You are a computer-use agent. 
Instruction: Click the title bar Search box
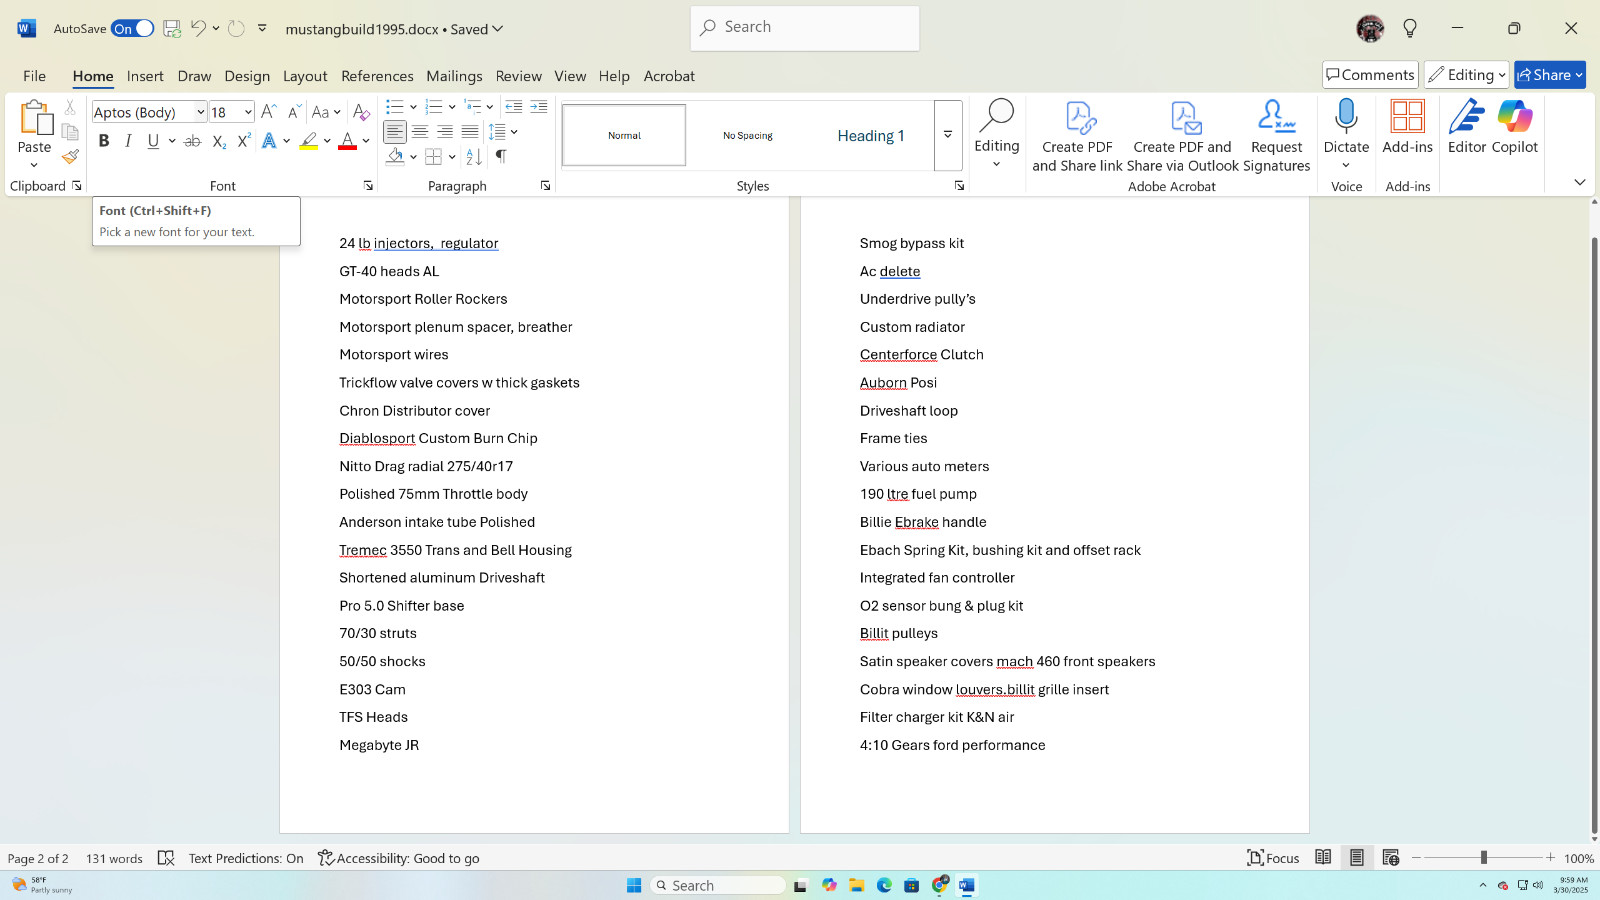point(805,28)
